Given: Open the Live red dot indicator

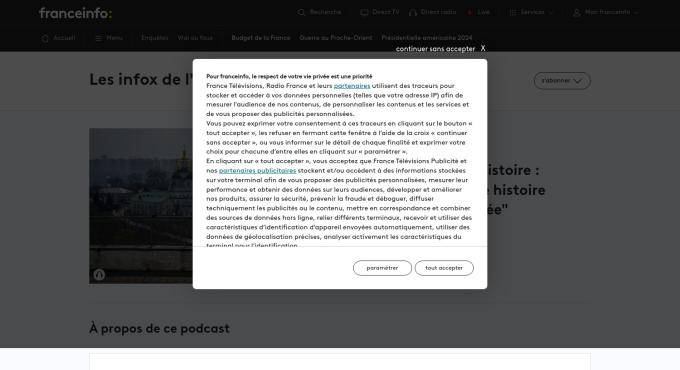Looking at the screenshot, I should [470, 13].
